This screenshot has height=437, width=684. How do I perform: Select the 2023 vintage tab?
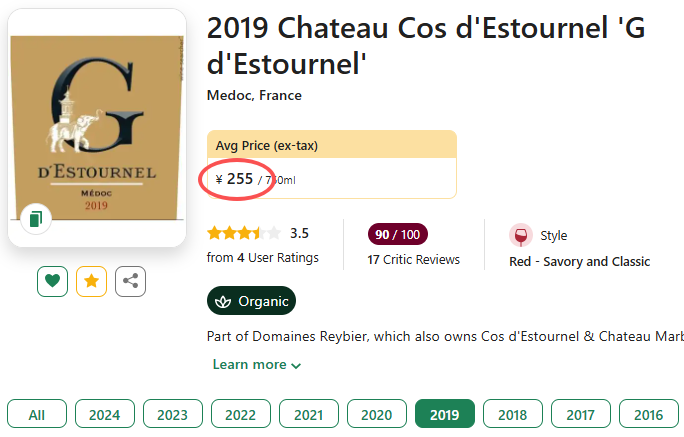tap(172, 414)
